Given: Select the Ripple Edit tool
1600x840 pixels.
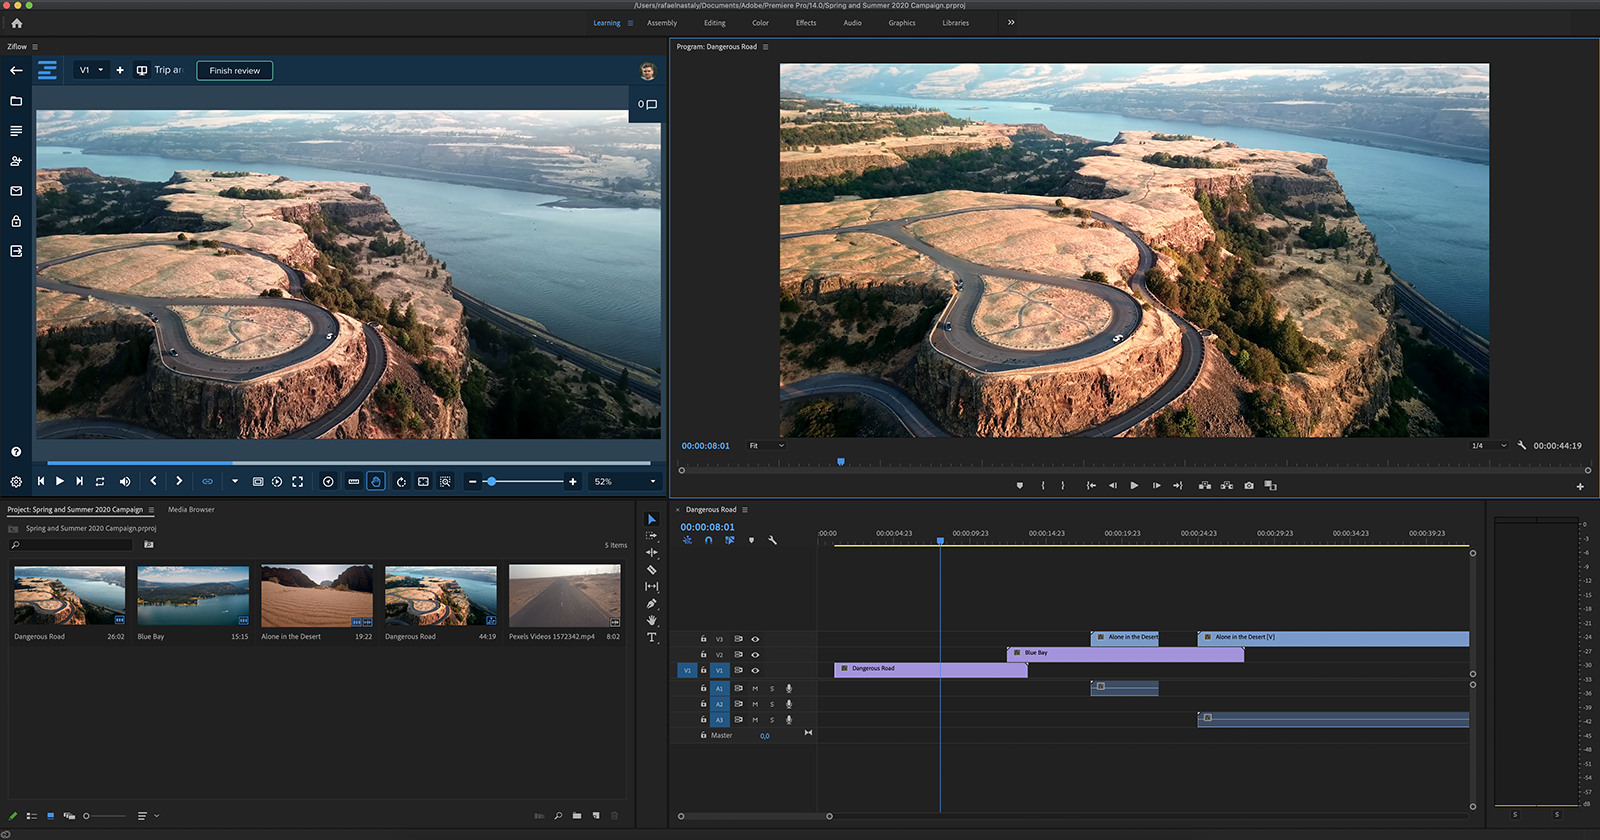Looking at the screenshot, I should 651,553.
